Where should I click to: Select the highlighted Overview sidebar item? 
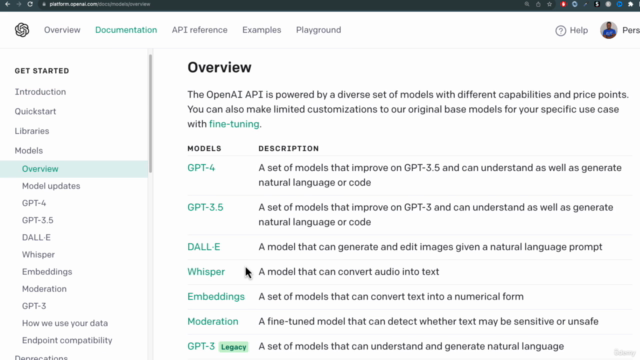pos(74,169)
